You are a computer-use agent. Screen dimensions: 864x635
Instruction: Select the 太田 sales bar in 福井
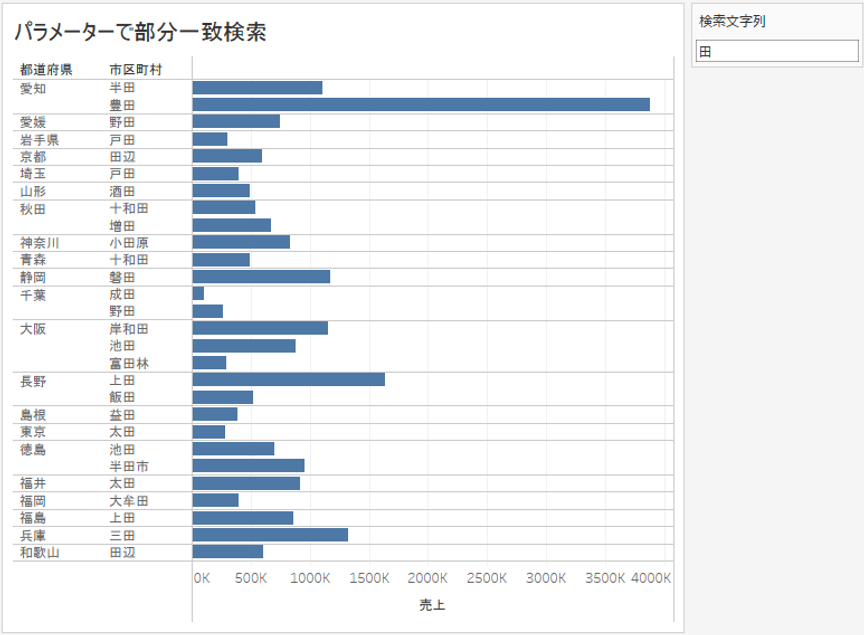(246, 483)
